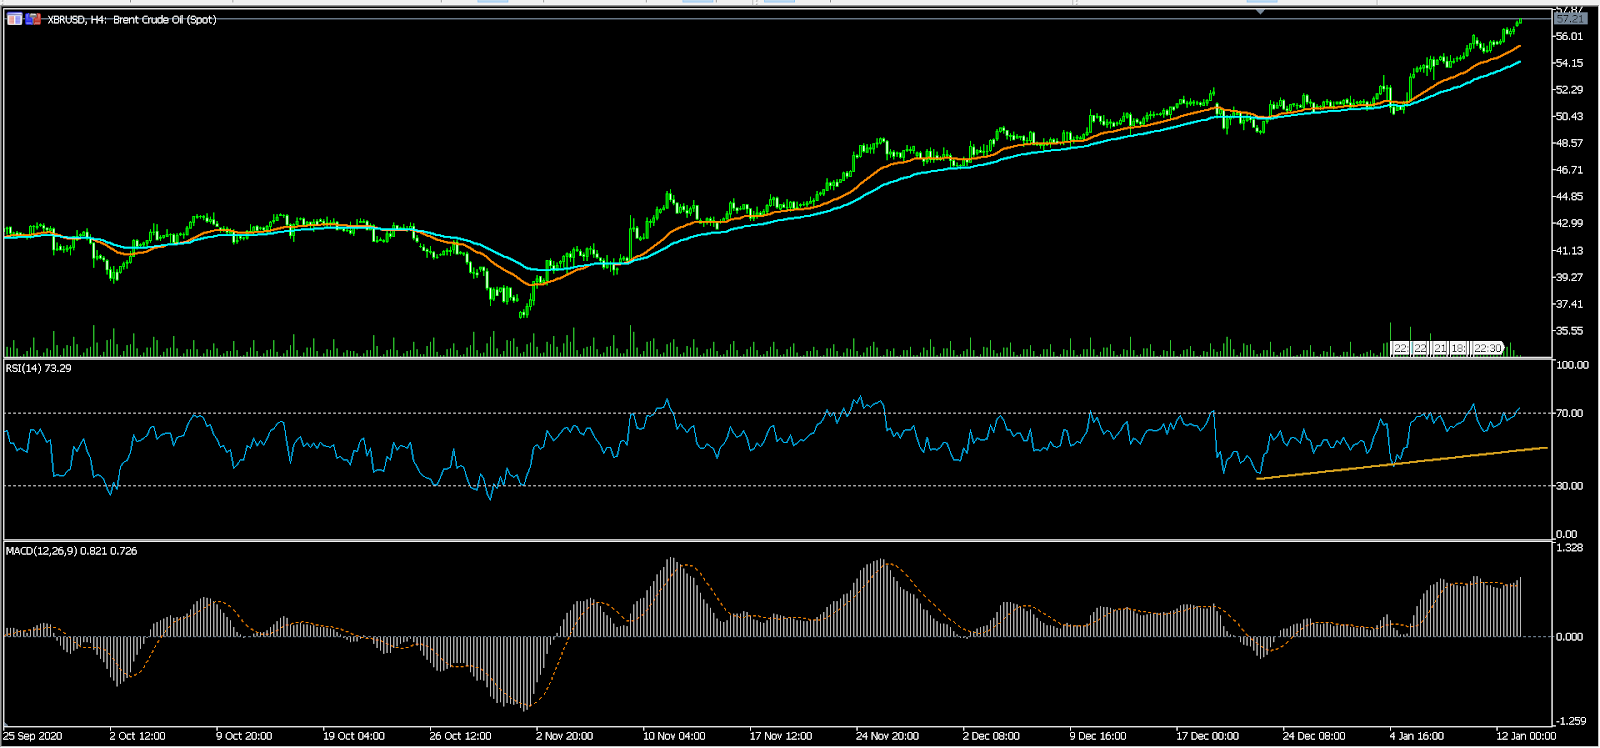The image size is (1600, 748).
Task: Click the 25 Sep 2020 date label
Action: pos(33,737)
